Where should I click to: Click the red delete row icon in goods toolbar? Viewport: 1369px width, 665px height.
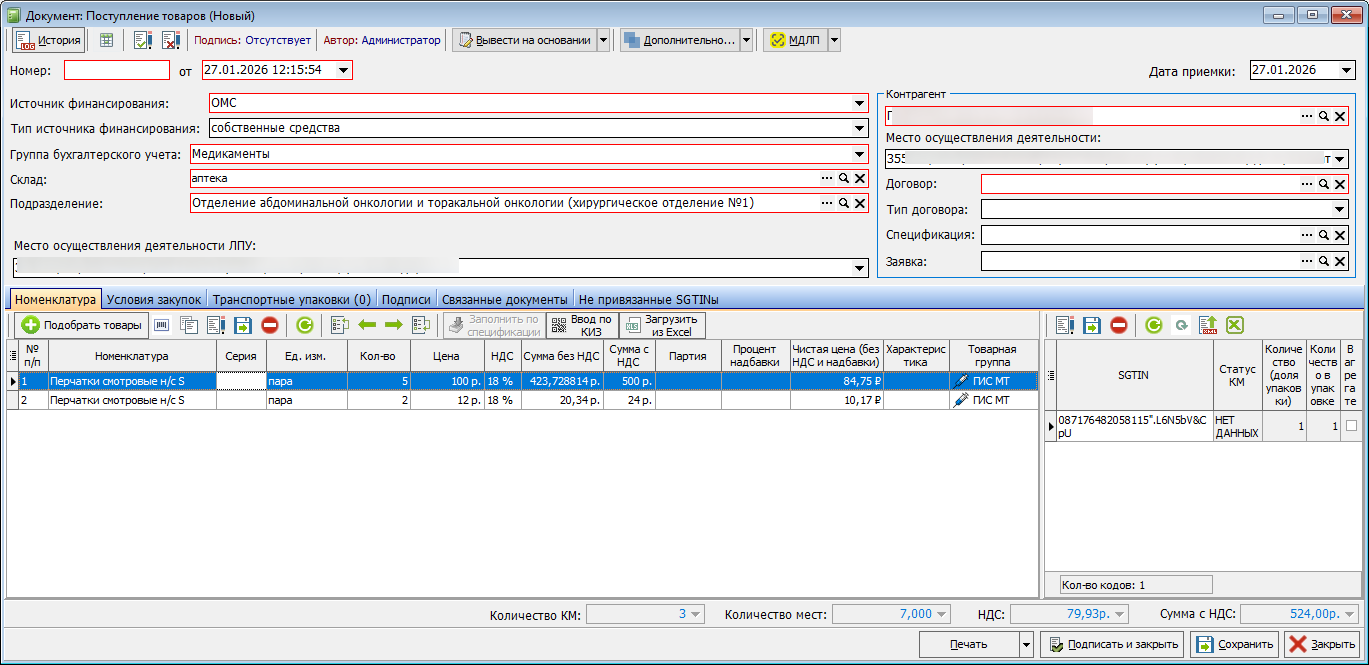click(x=269, y=325)
